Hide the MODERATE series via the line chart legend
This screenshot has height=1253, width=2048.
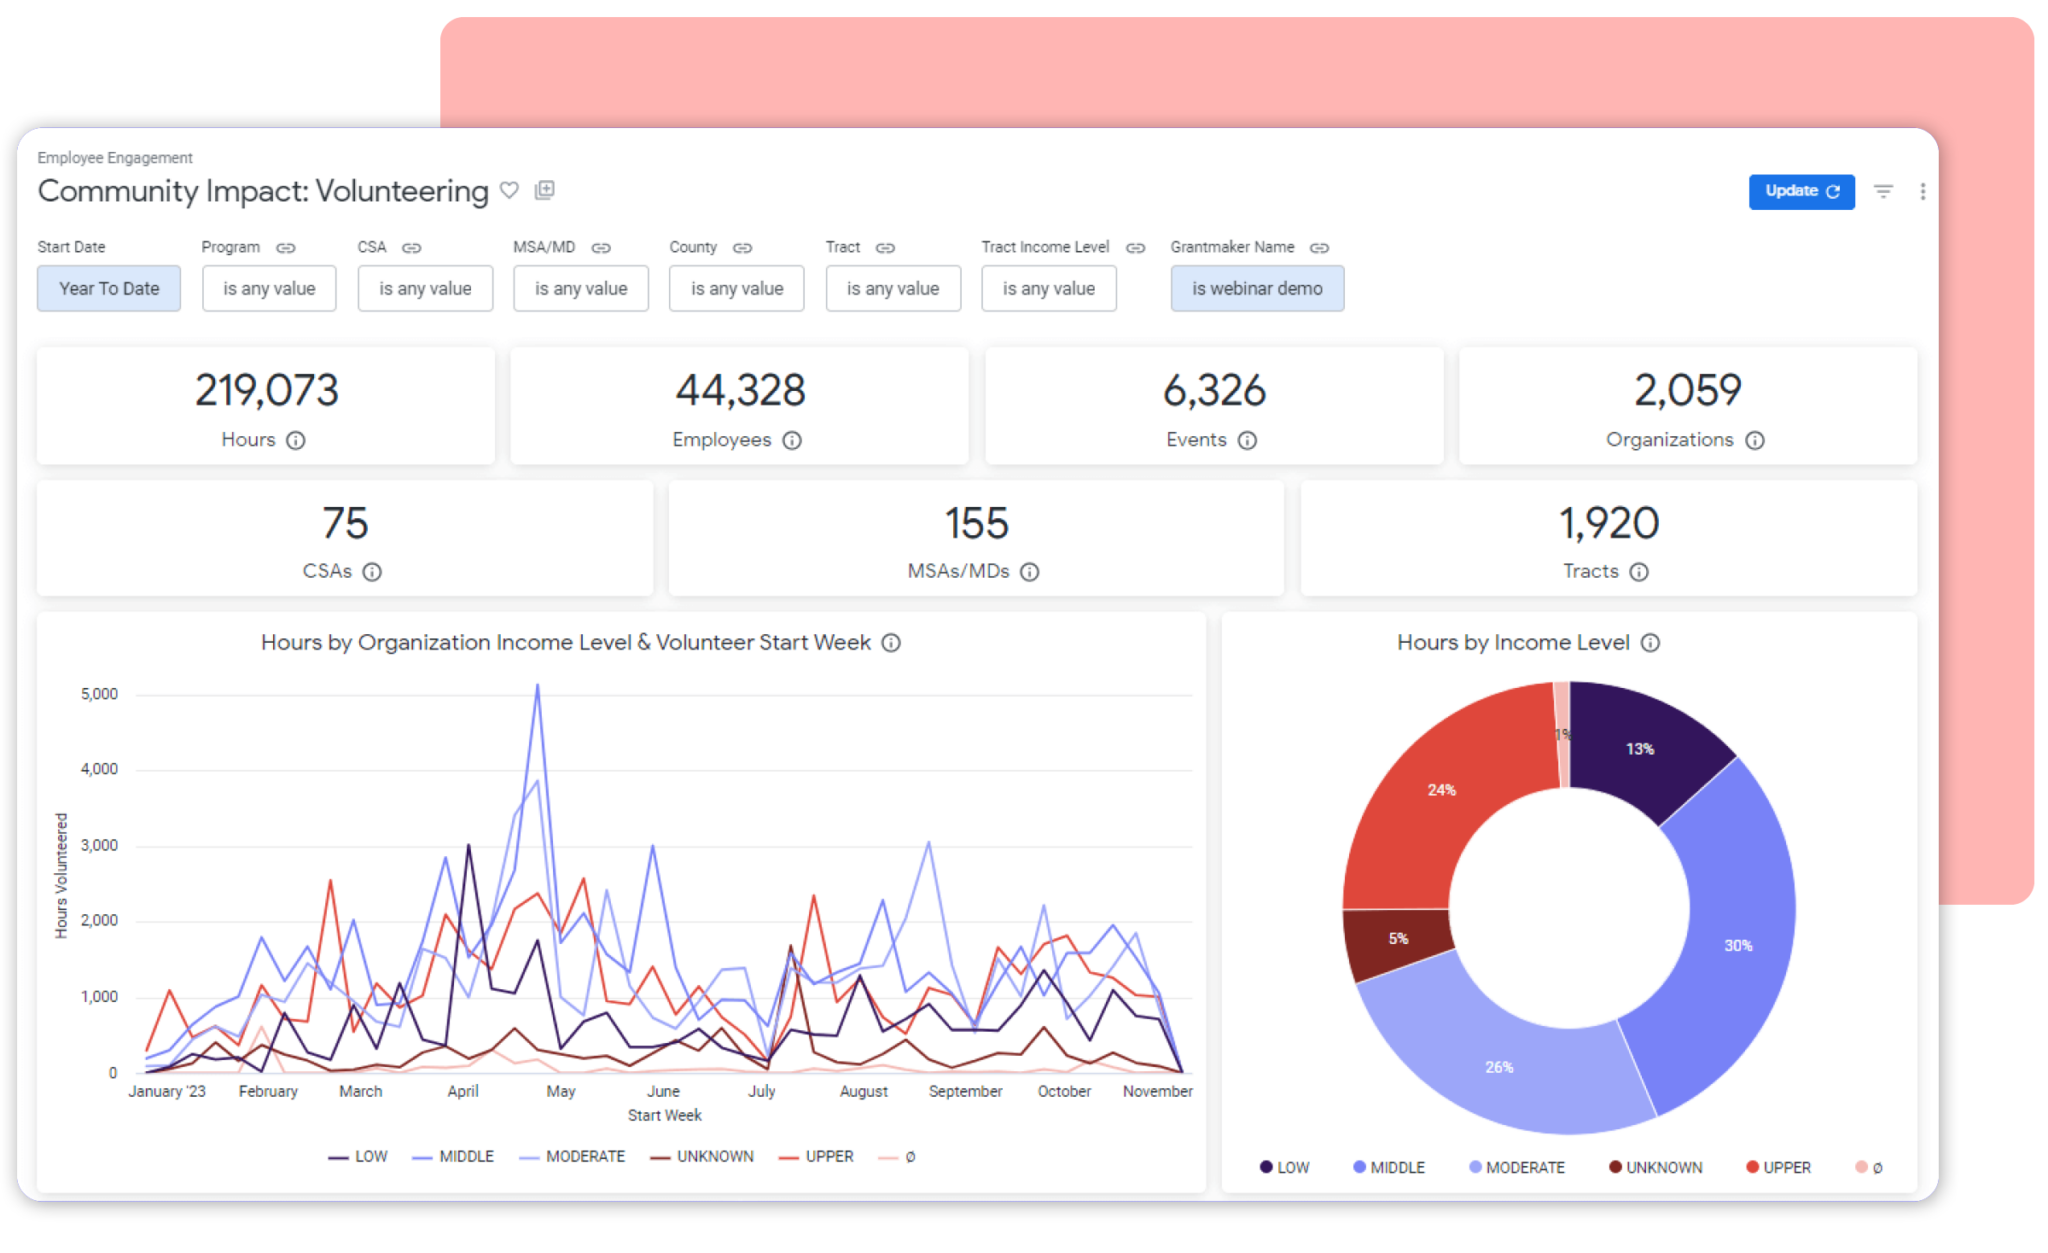point(587,1156)
